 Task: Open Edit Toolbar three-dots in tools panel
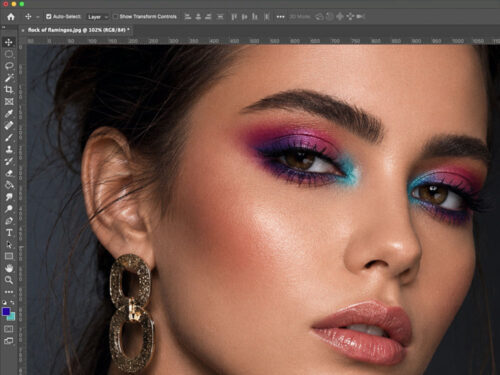point(9,292)
